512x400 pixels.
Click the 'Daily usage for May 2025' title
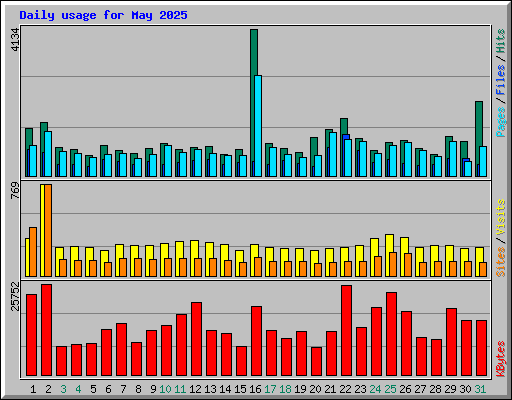pyautogui.click(x=103, y=15)
